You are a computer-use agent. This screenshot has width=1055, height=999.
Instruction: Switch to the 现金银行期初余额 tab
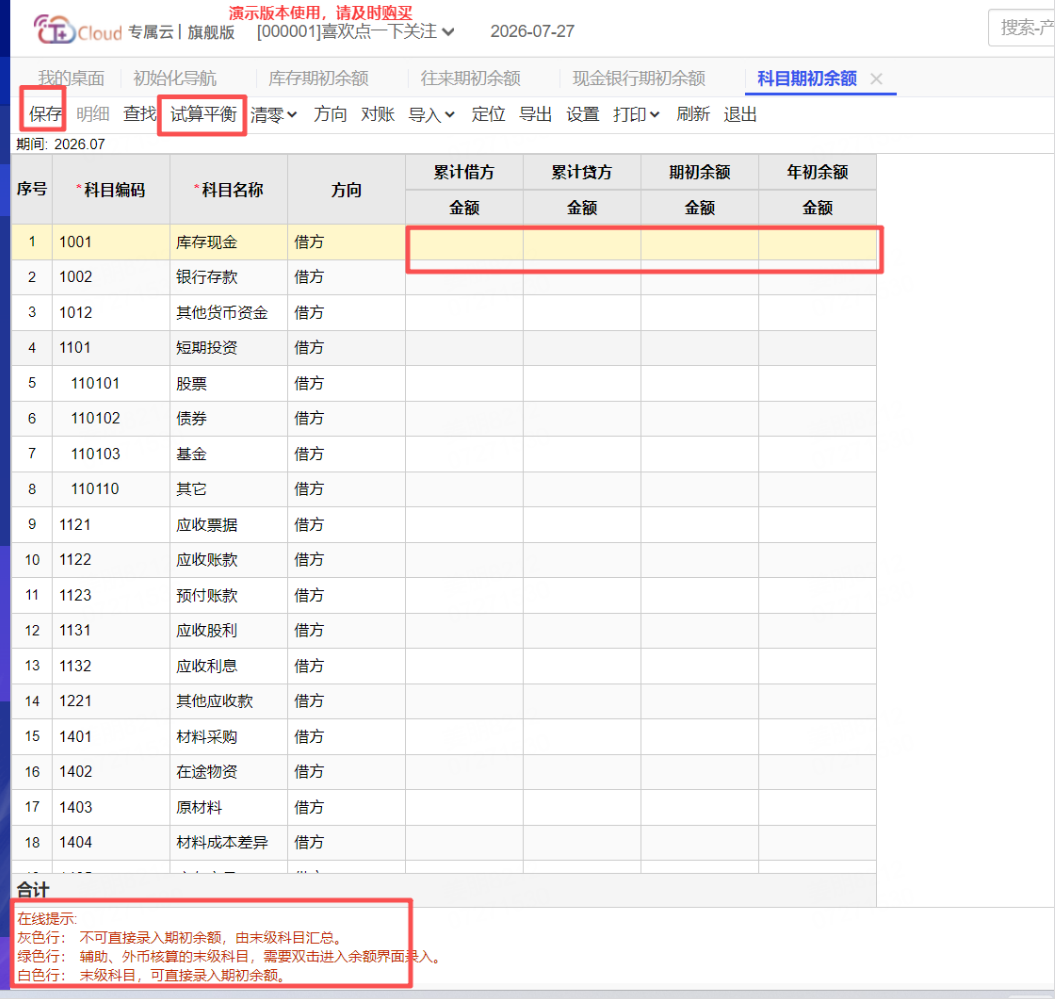point(639,79)
